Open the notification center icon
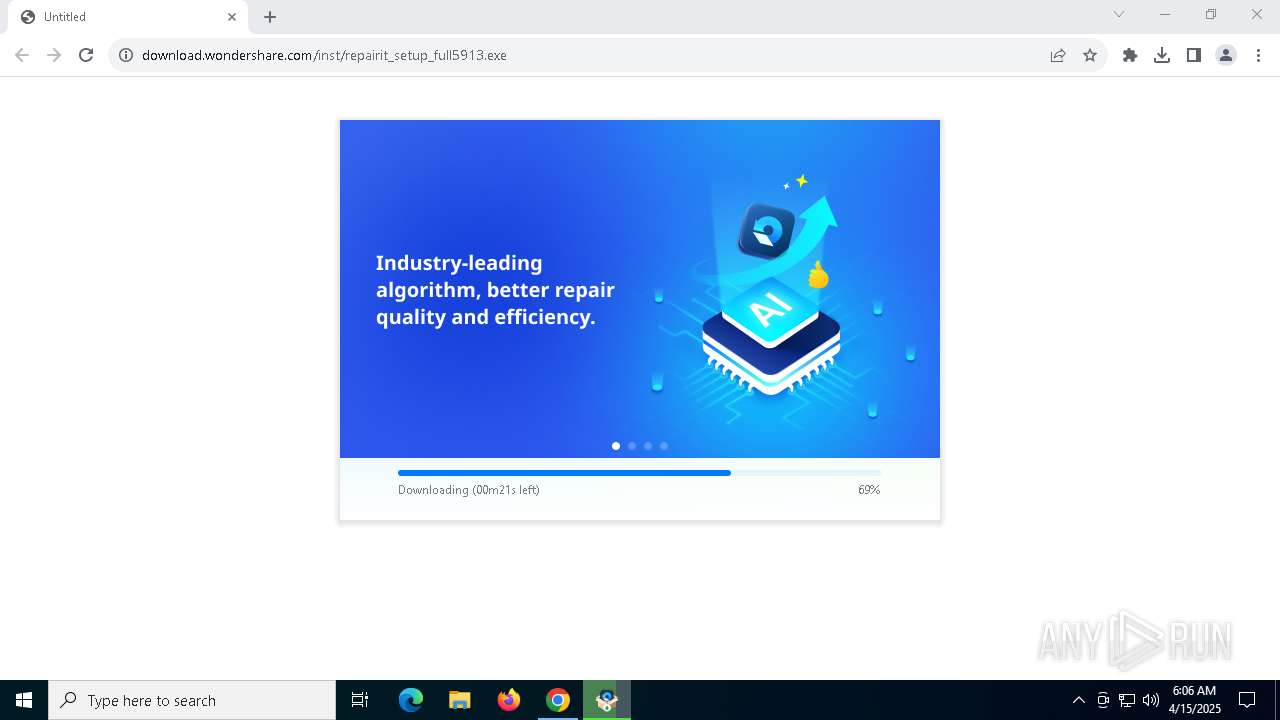The height and width of the screenshot is (720, 1280). coord(1247,700)
